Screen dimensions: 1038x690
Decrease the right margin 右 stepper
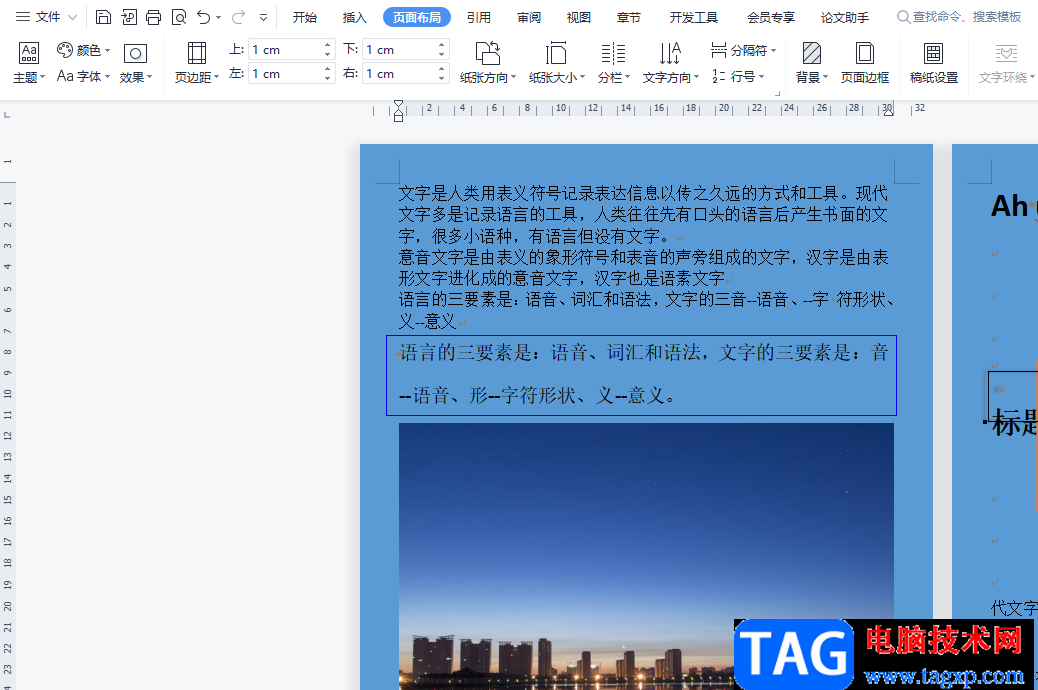point(442,78)
